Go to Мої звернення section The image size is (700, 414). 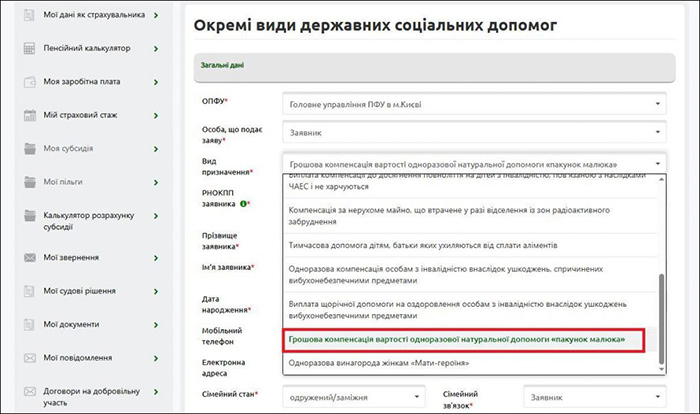click(x=71, y=258)
